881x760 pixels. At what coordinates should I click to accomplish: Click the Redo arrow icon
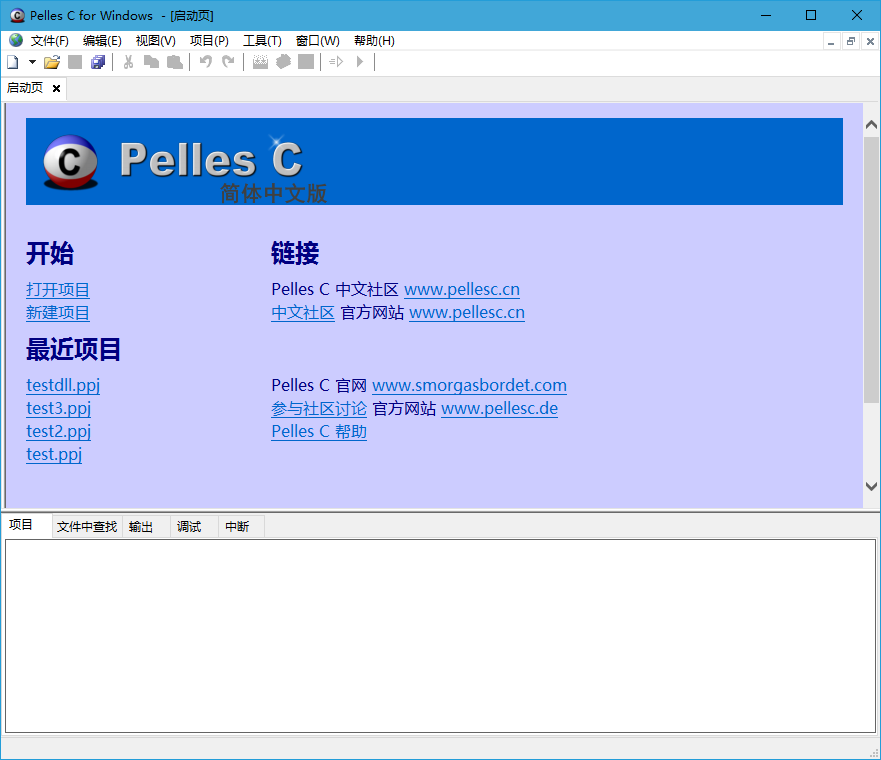click(x=228, y=62)
